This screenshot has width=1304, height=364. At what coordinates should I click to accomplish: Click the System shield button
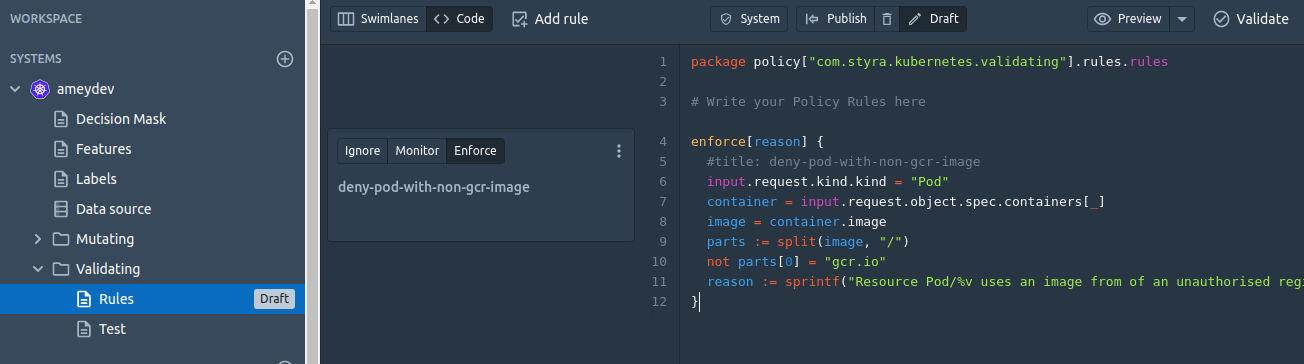pyautogui.click(x=749, y=19)
